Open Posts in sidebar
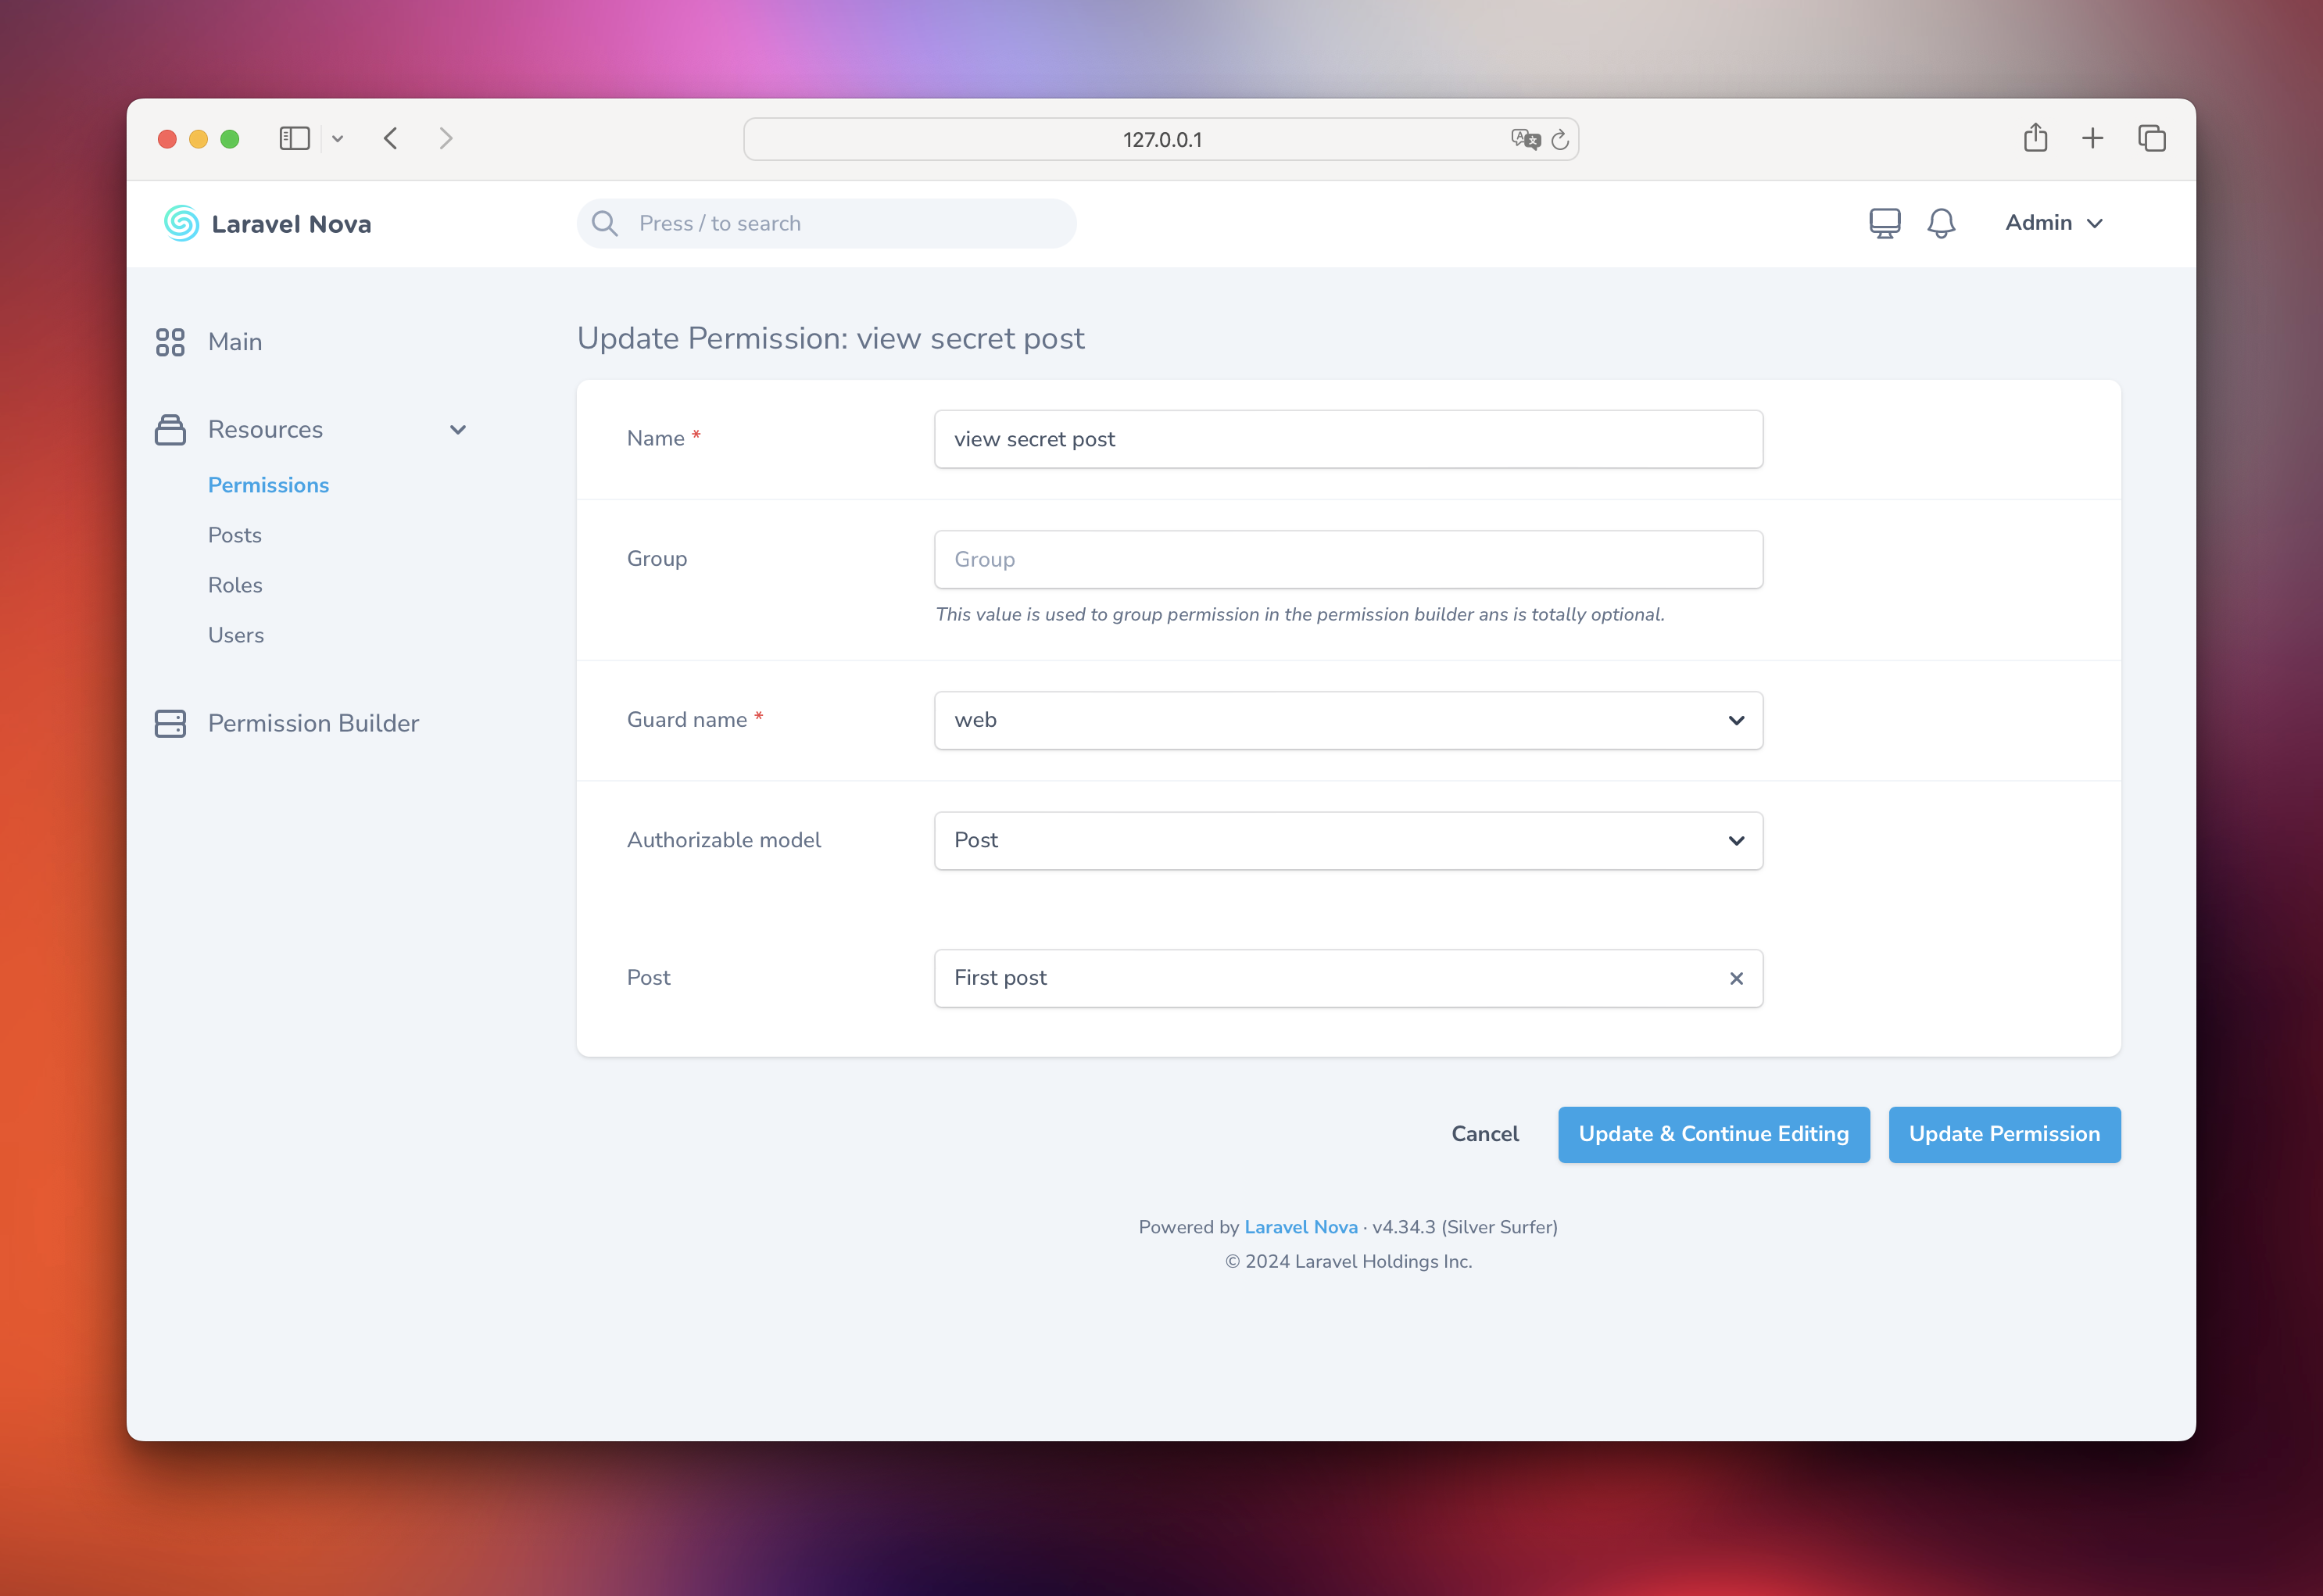This screenshot has width=2323, height=1596. [x=235, y=535]
